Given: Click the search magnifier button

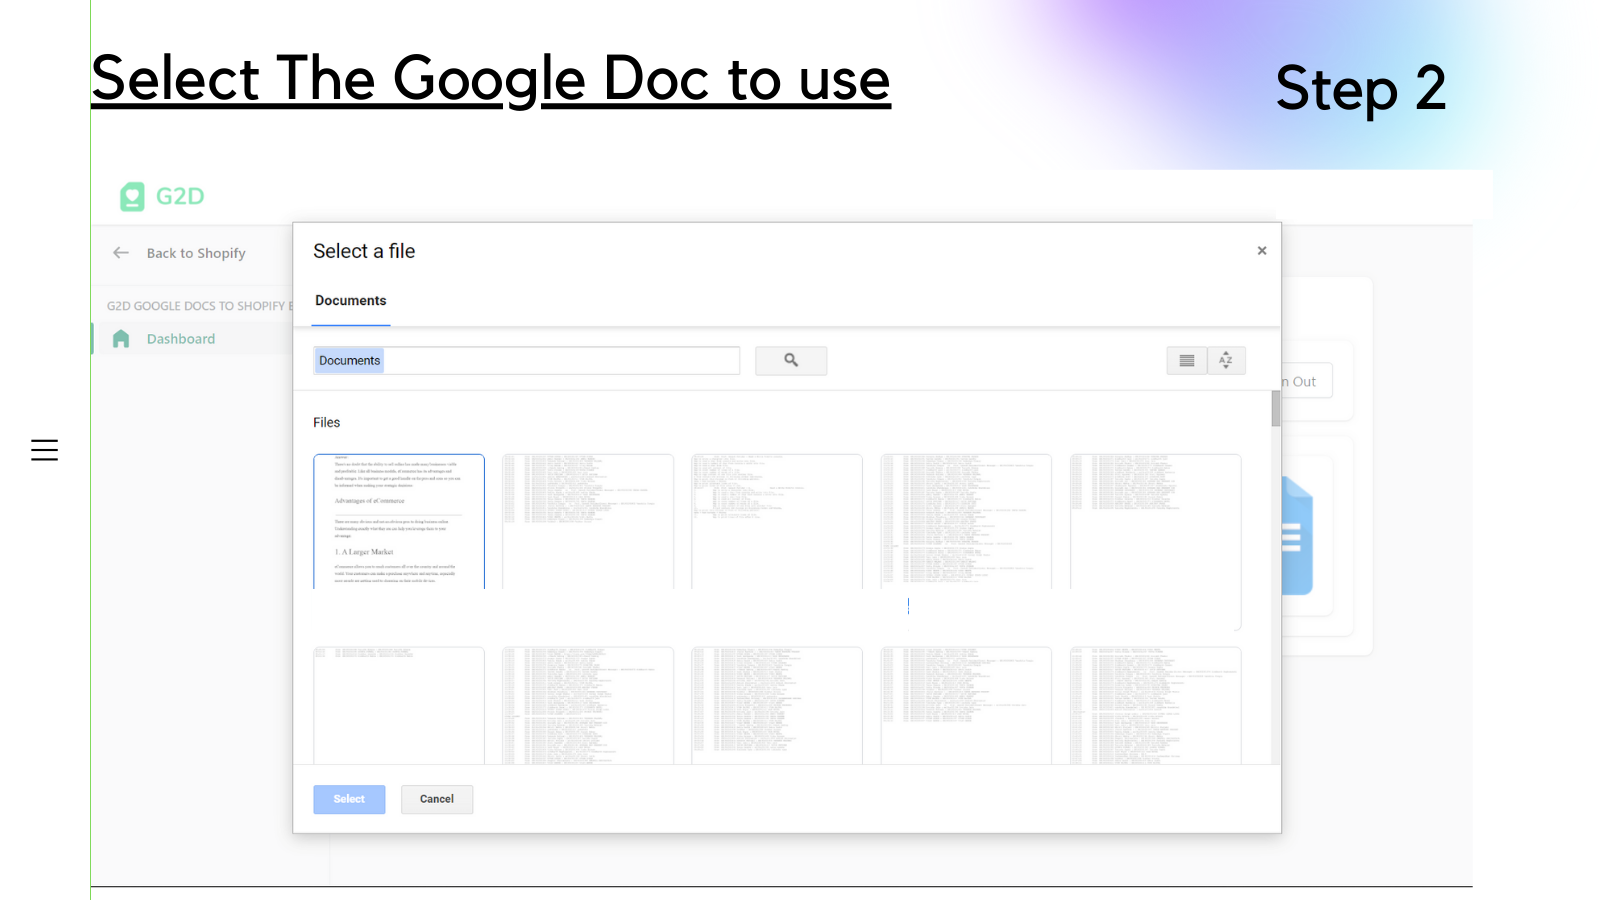Looking at the screenshot, I should coord(791,361).
